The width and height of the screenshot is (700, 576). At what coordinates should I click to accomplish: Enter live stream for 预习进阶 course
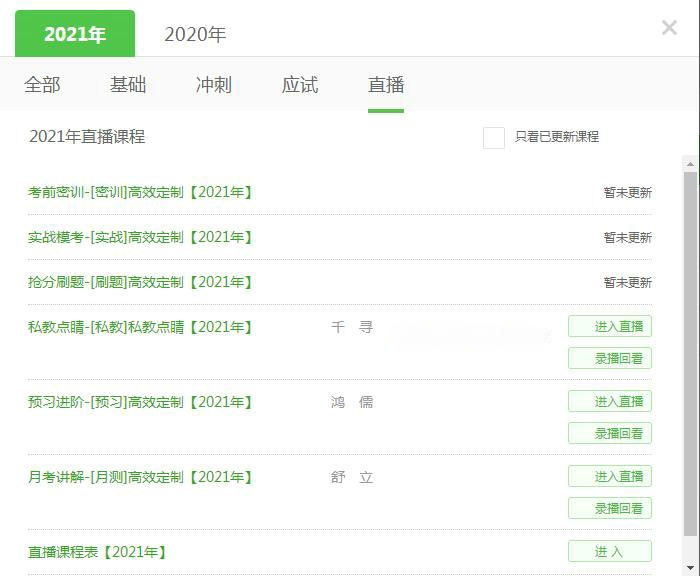click(x=610, y=401)
